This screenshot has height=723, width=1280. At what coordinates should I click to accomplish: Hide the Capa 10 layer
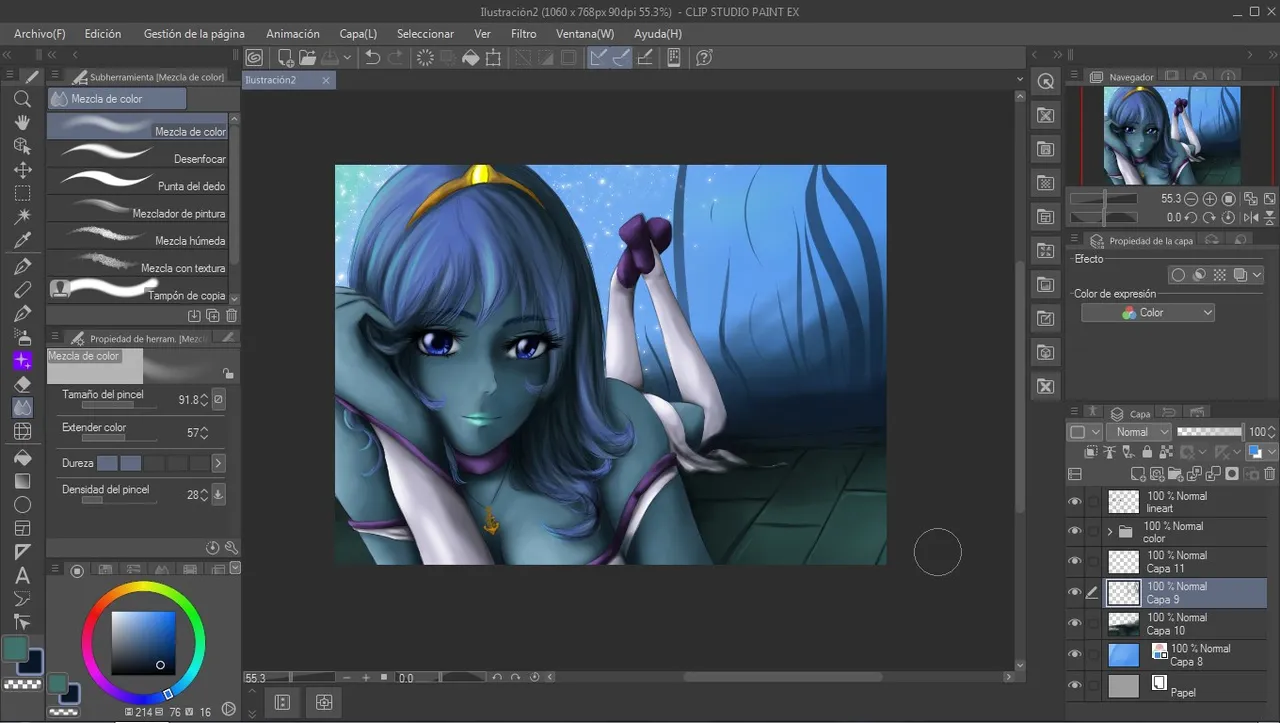tap(1075, 624)
